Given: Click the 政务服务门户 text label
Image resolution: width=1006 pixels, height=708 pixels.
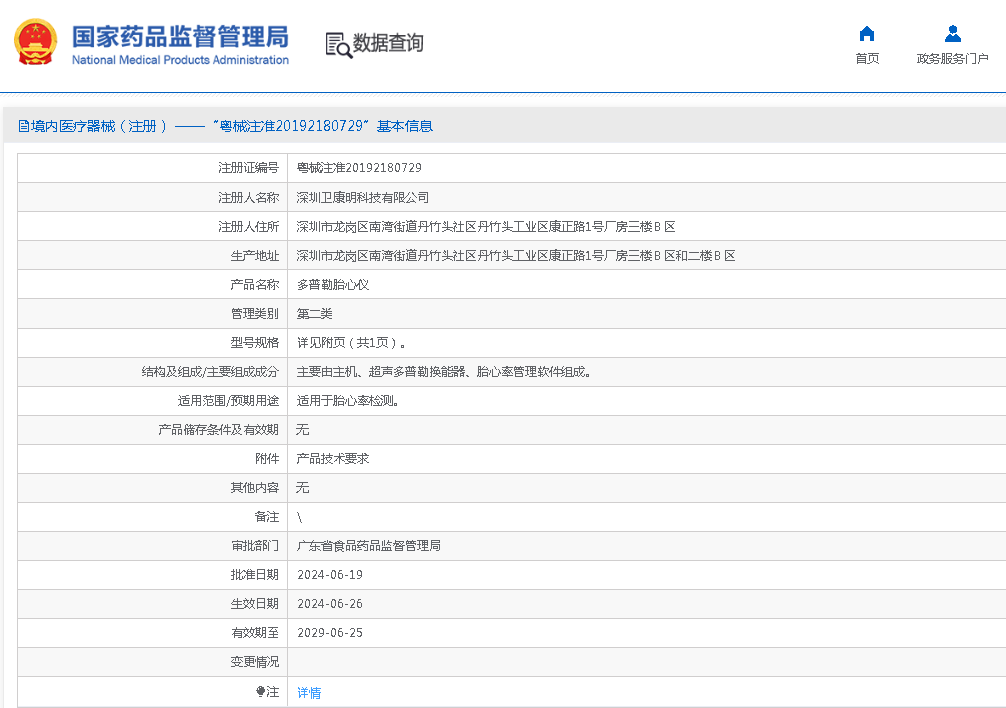Looking at the screenshot, I should [952, 59].
